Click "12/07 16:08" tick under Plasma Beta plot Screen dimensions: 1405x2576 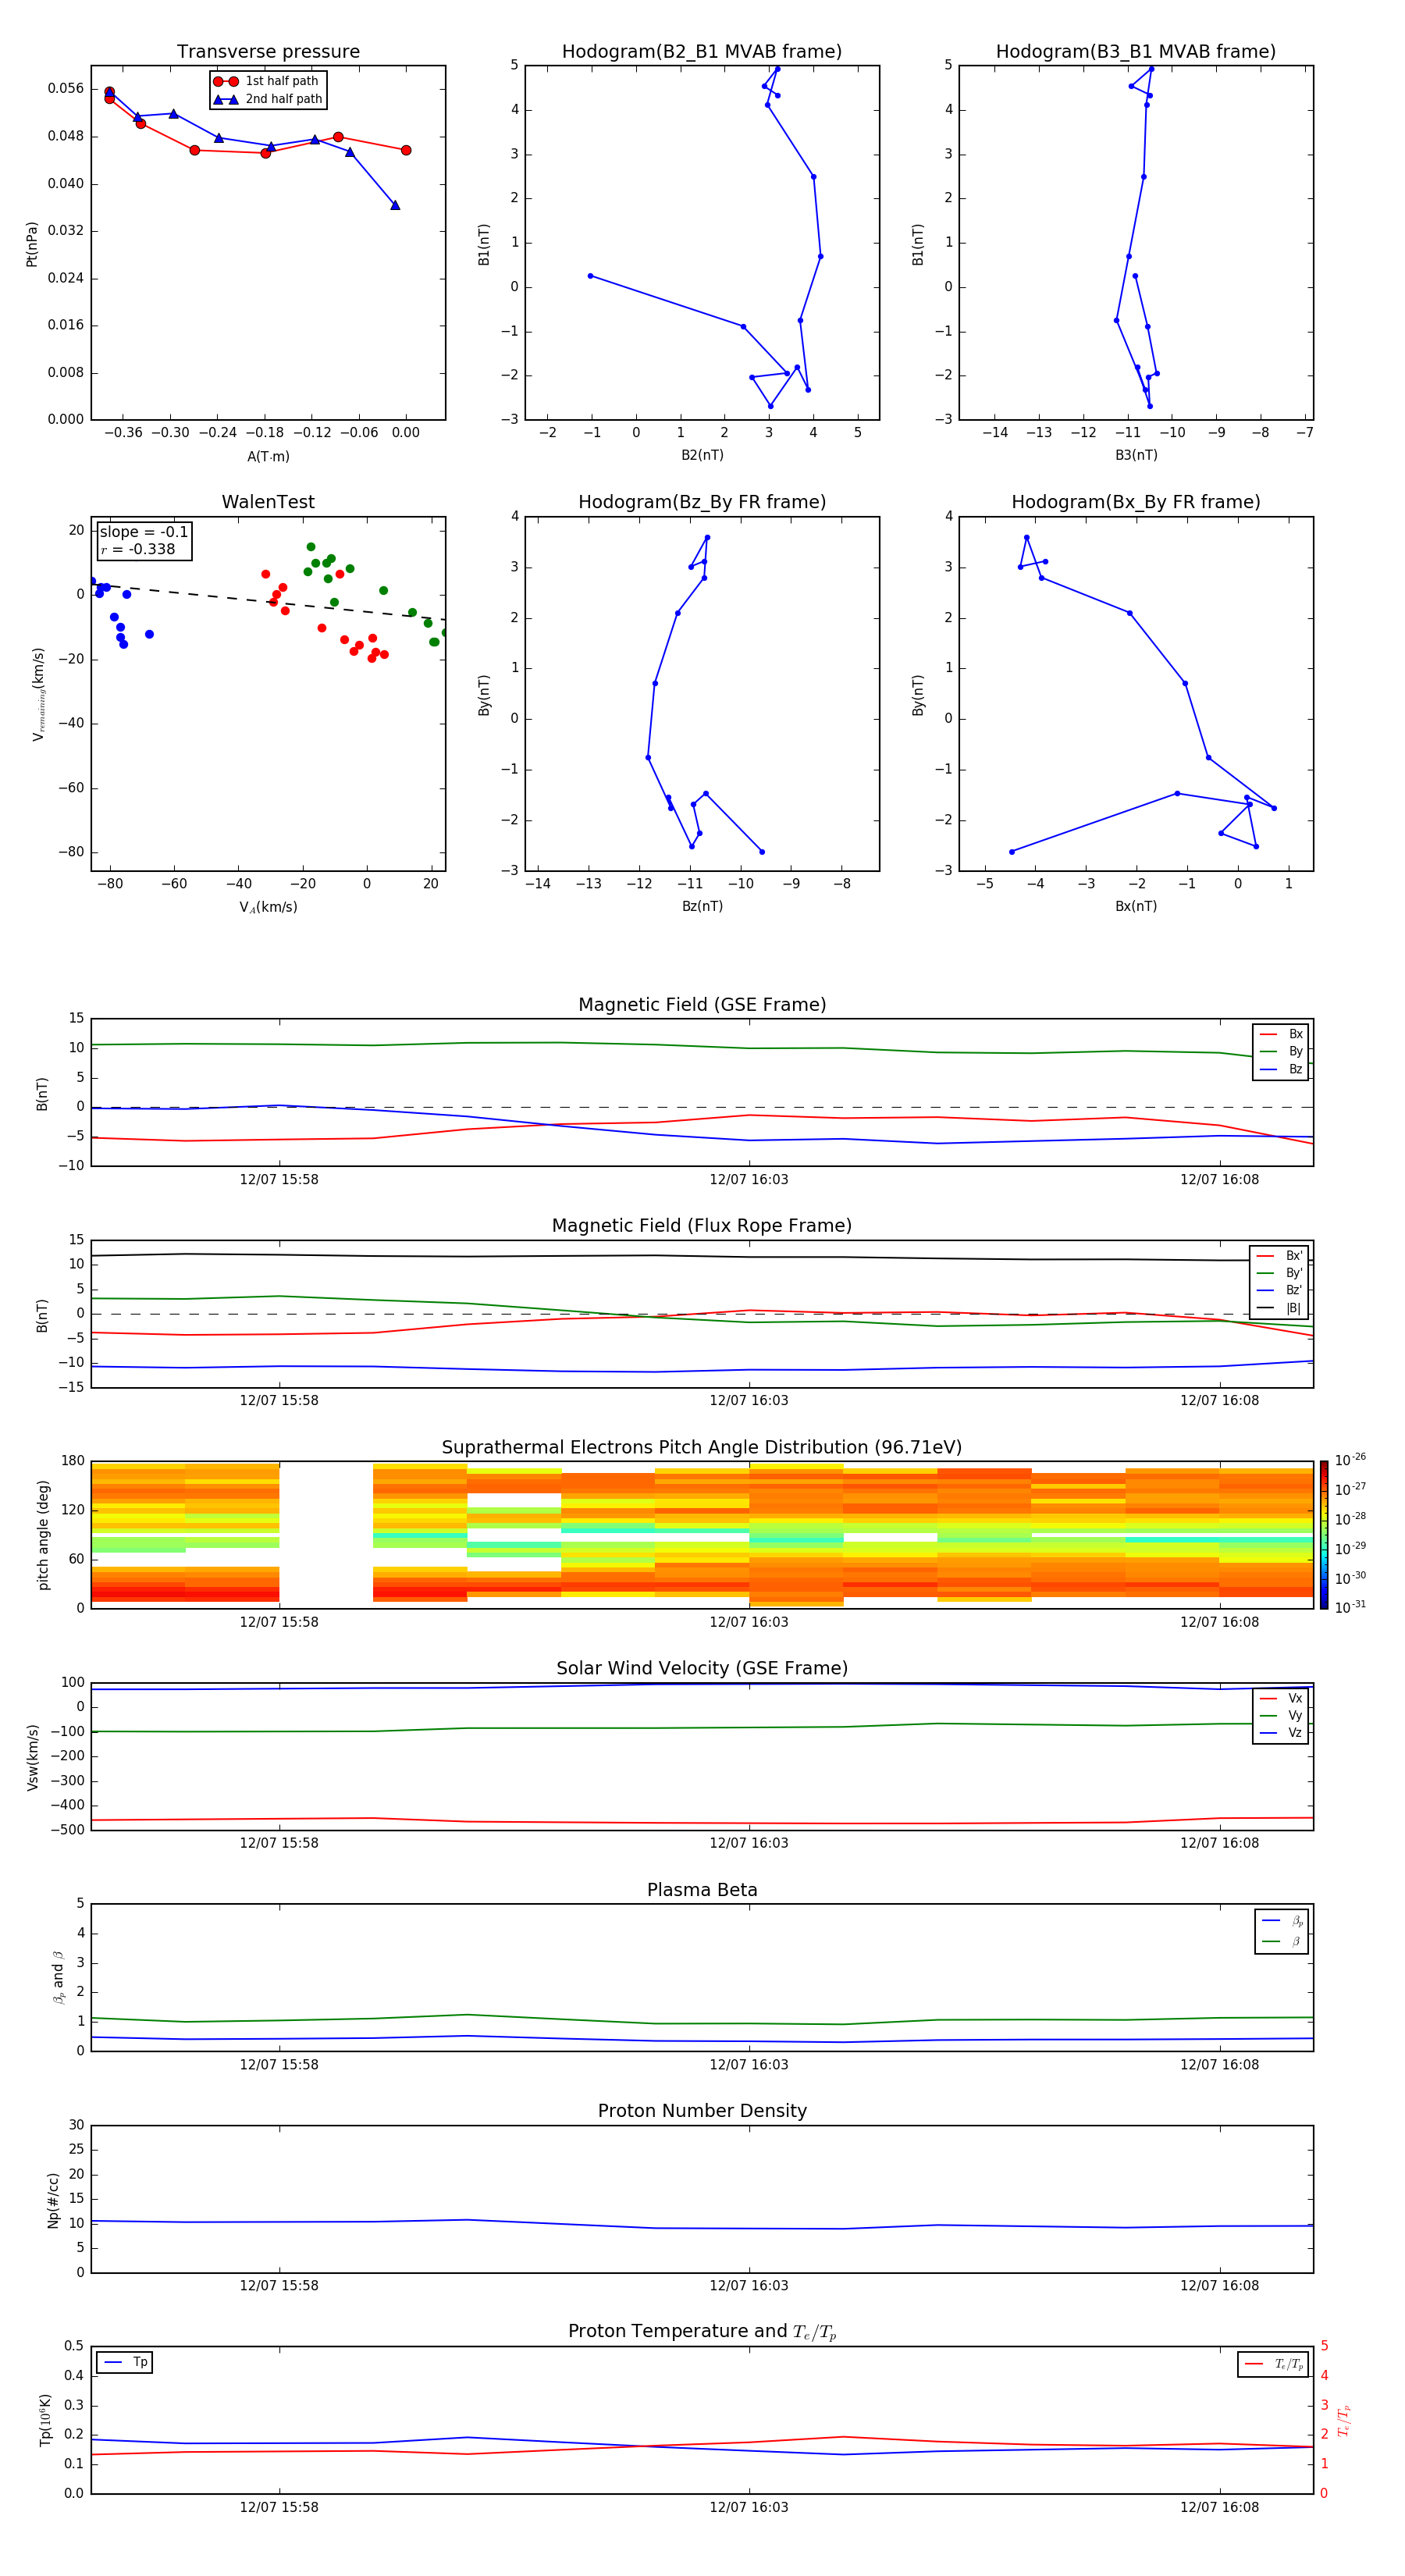click(1219, 2065)
